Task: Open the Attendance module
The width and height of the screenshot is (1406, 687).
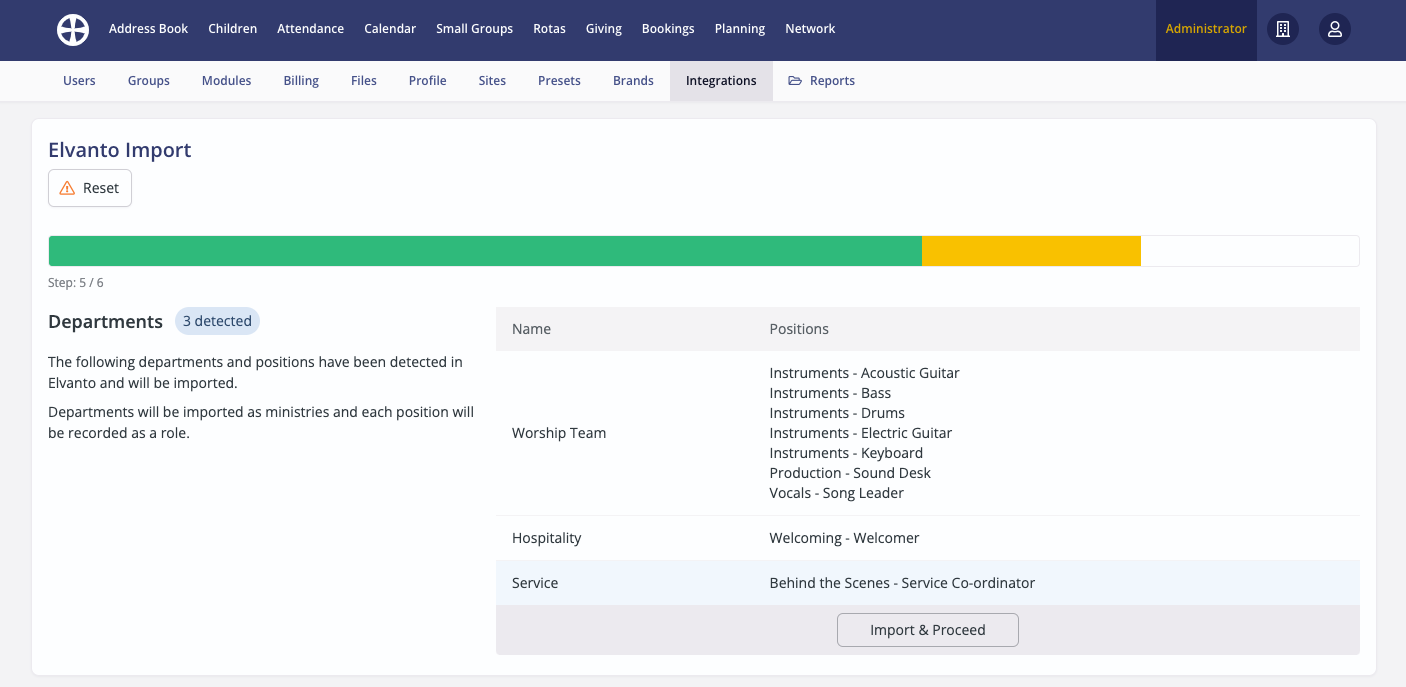Action: click(310, 29)
